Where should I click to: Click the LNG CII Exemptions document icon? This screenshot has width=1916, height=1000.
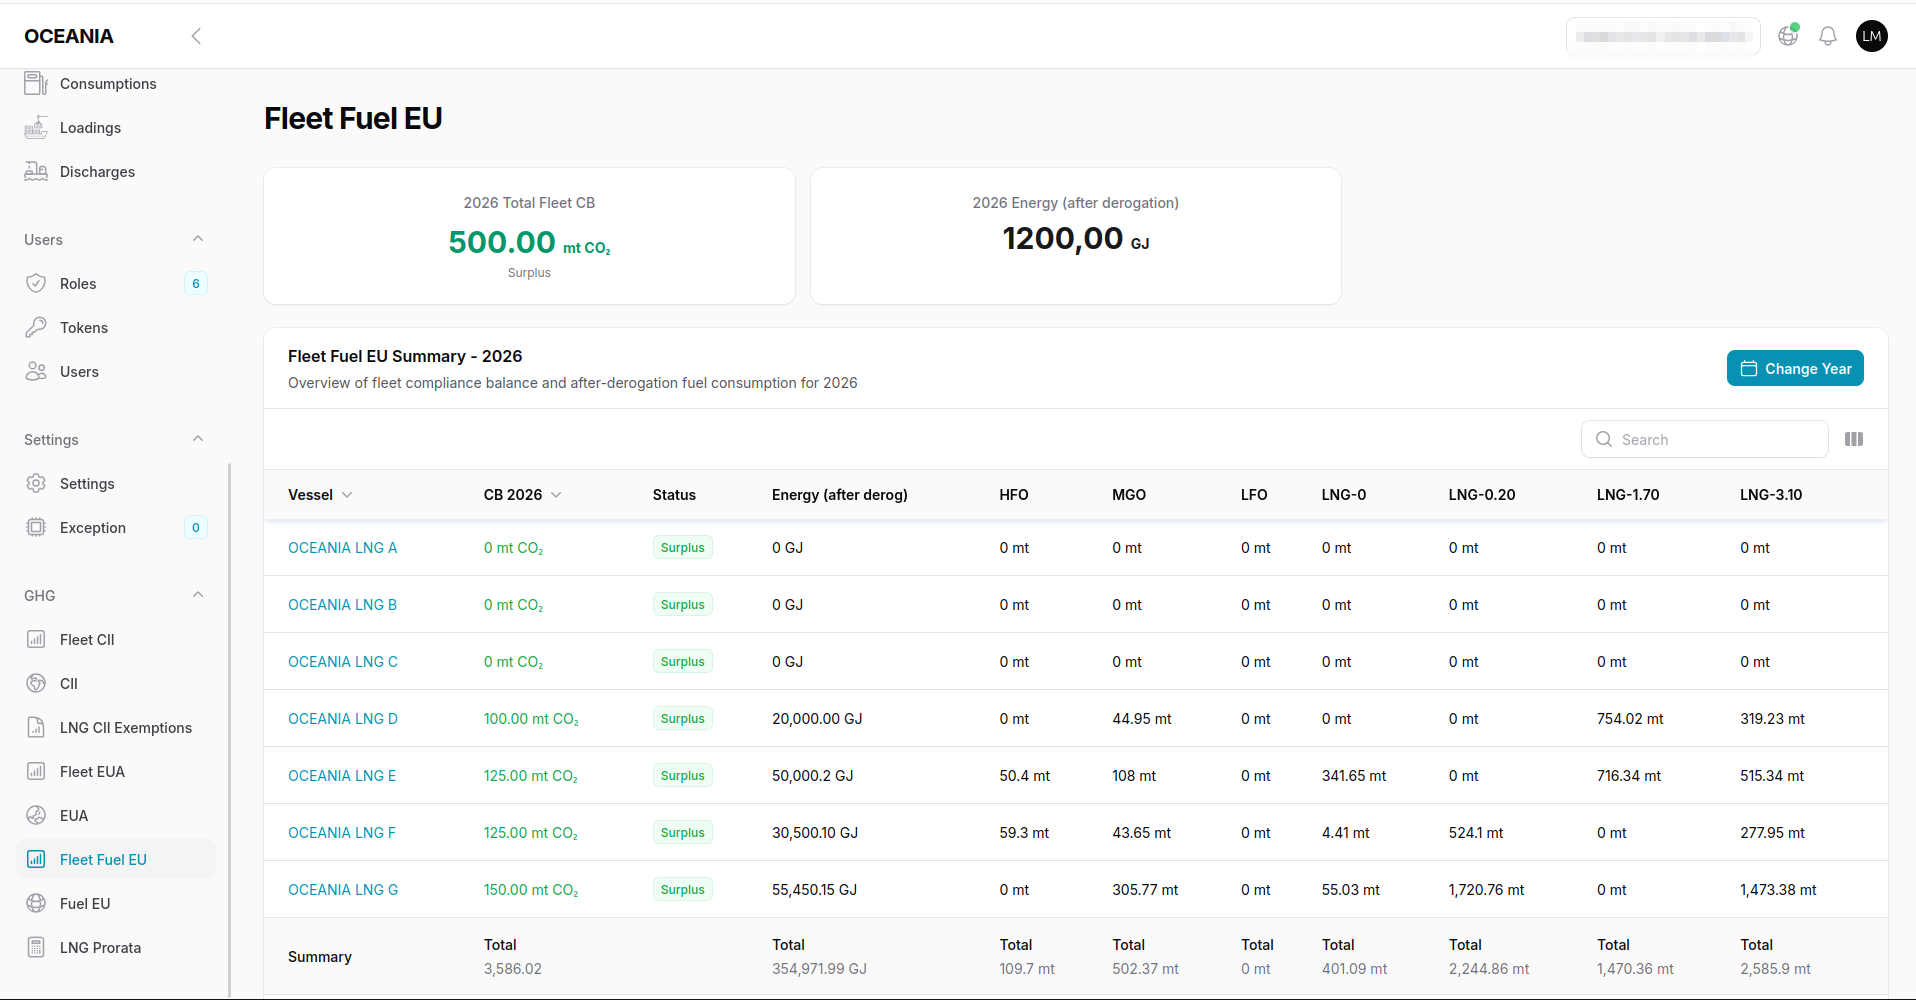pyautogui.click(x=36, y=728)
